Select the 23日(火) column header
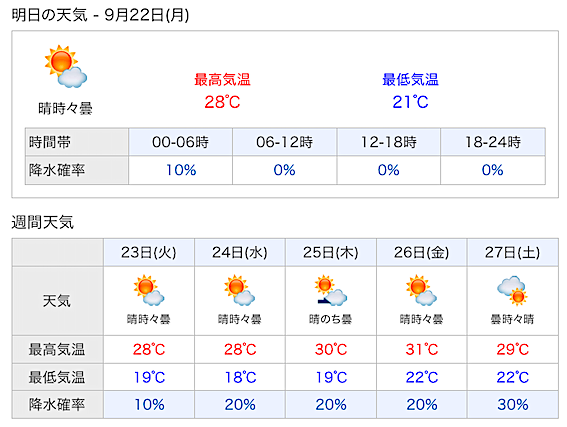The width and height of the screenshot is (567, 427). tap(149, 252)
